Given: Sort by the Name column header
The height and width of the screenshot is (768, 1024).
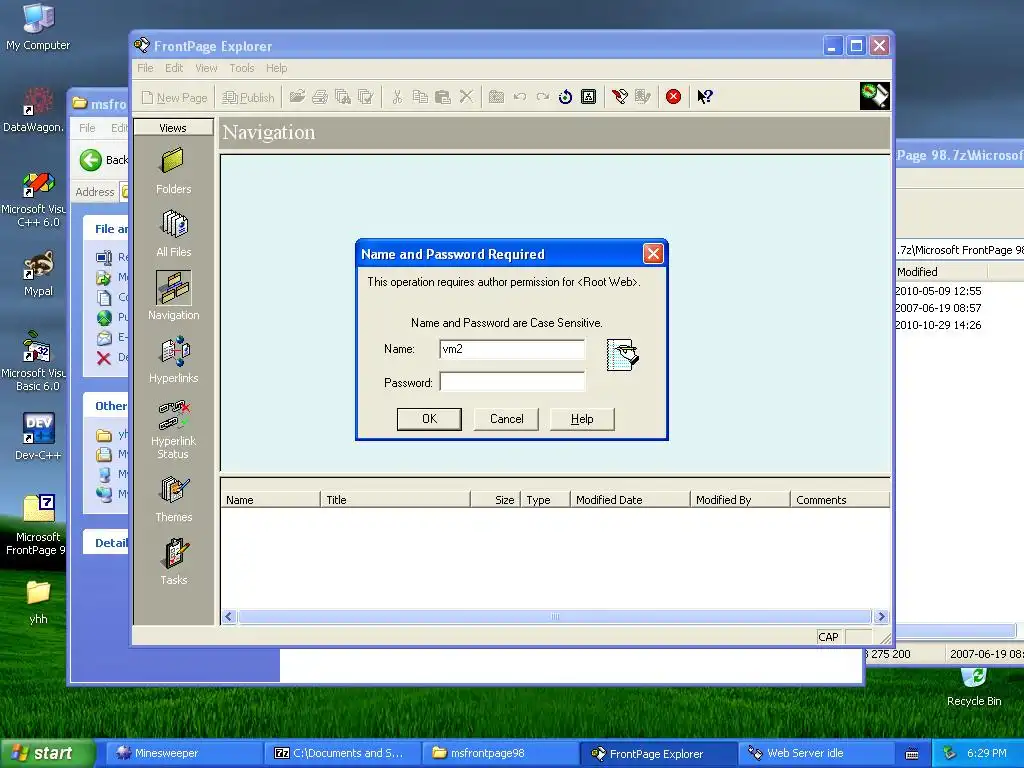Looking at the screenshot, I should [x=270, y=500].
